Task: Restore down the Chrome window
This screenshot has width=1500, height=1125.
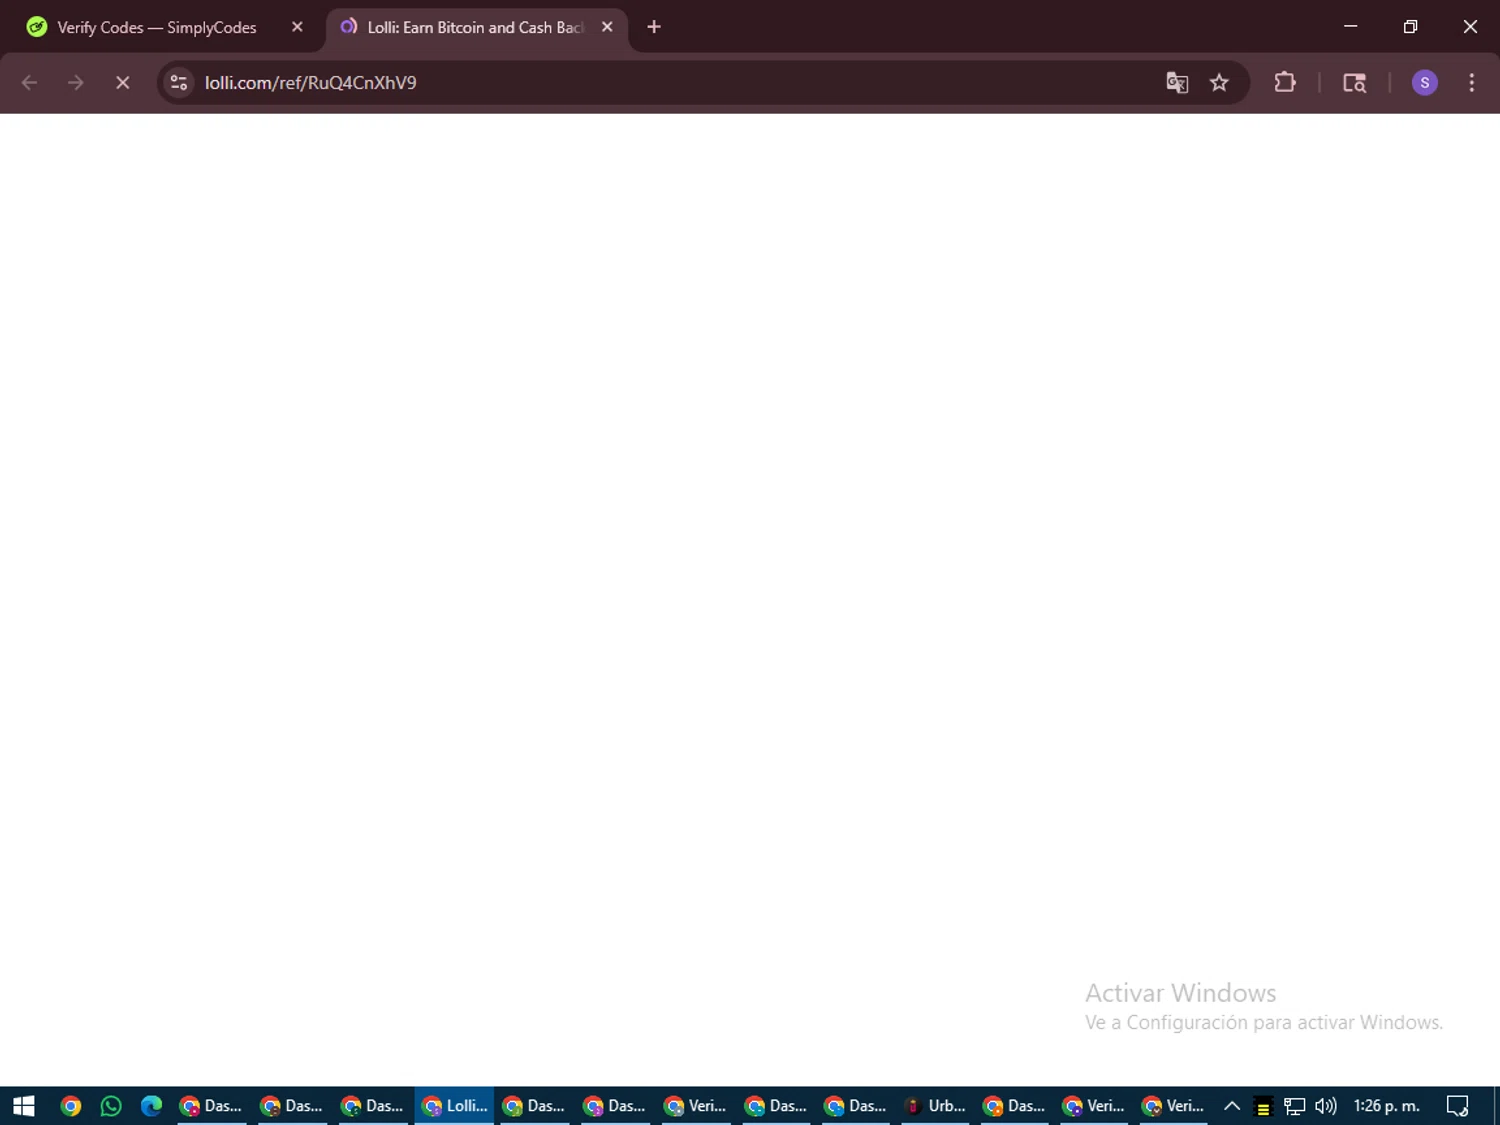Action: (x=1410, y=27)
